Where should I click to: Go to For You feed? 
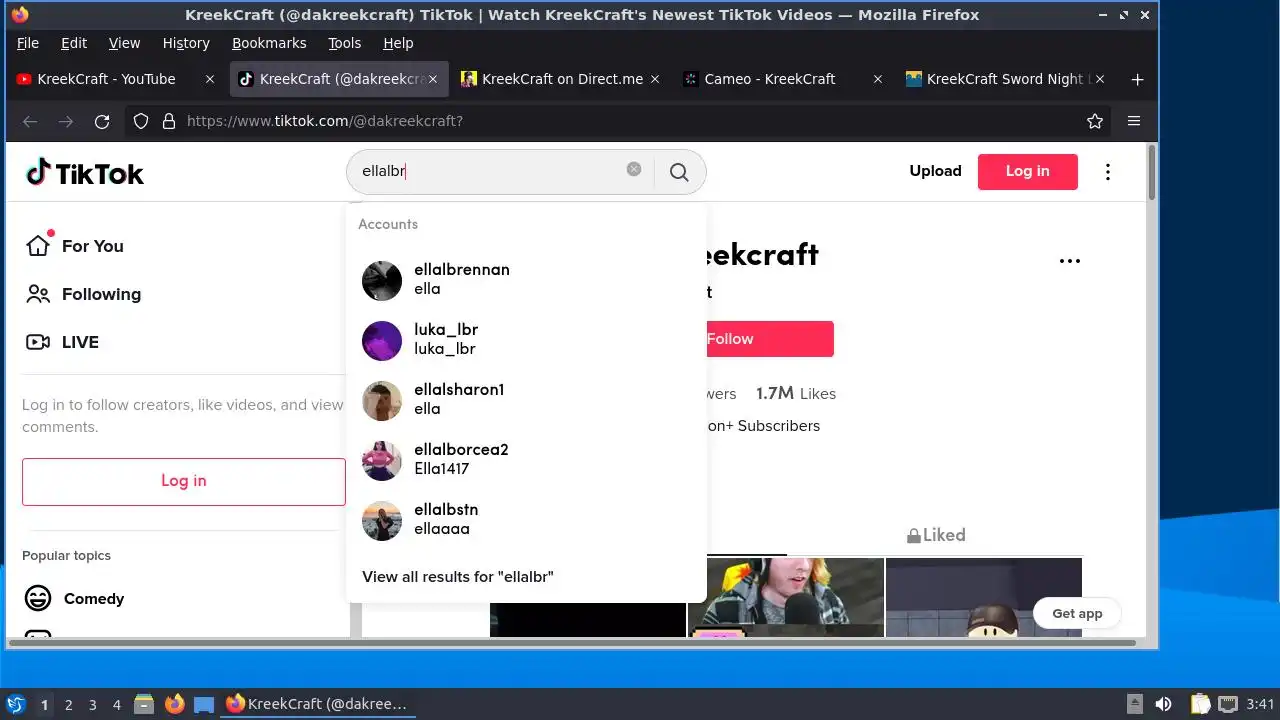coord(75,246)
